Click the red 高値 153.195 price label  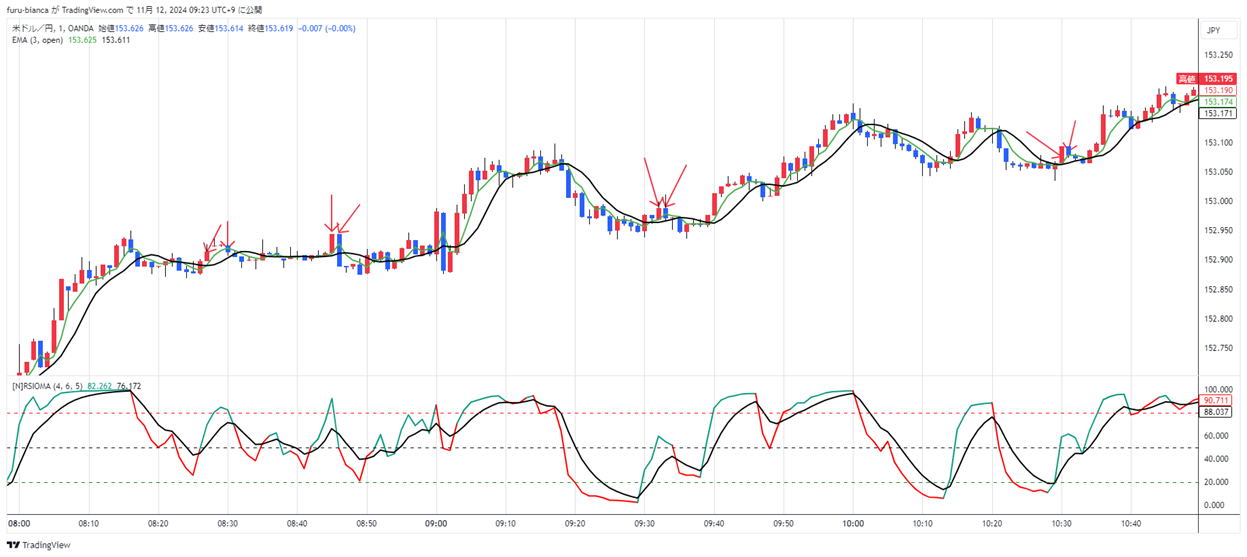[x=1207, y=78]
